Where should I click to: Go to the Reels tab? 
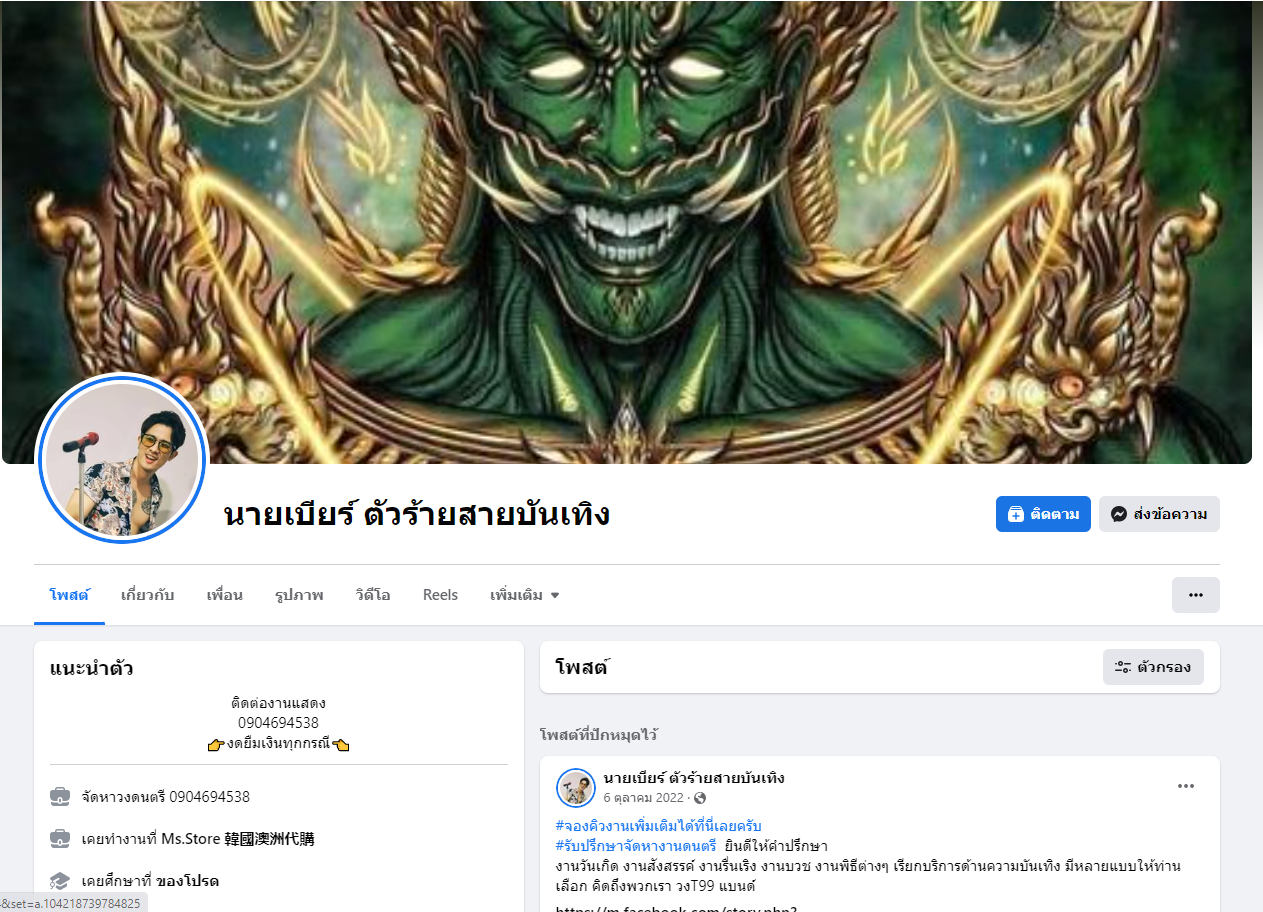tap(440, 595)
